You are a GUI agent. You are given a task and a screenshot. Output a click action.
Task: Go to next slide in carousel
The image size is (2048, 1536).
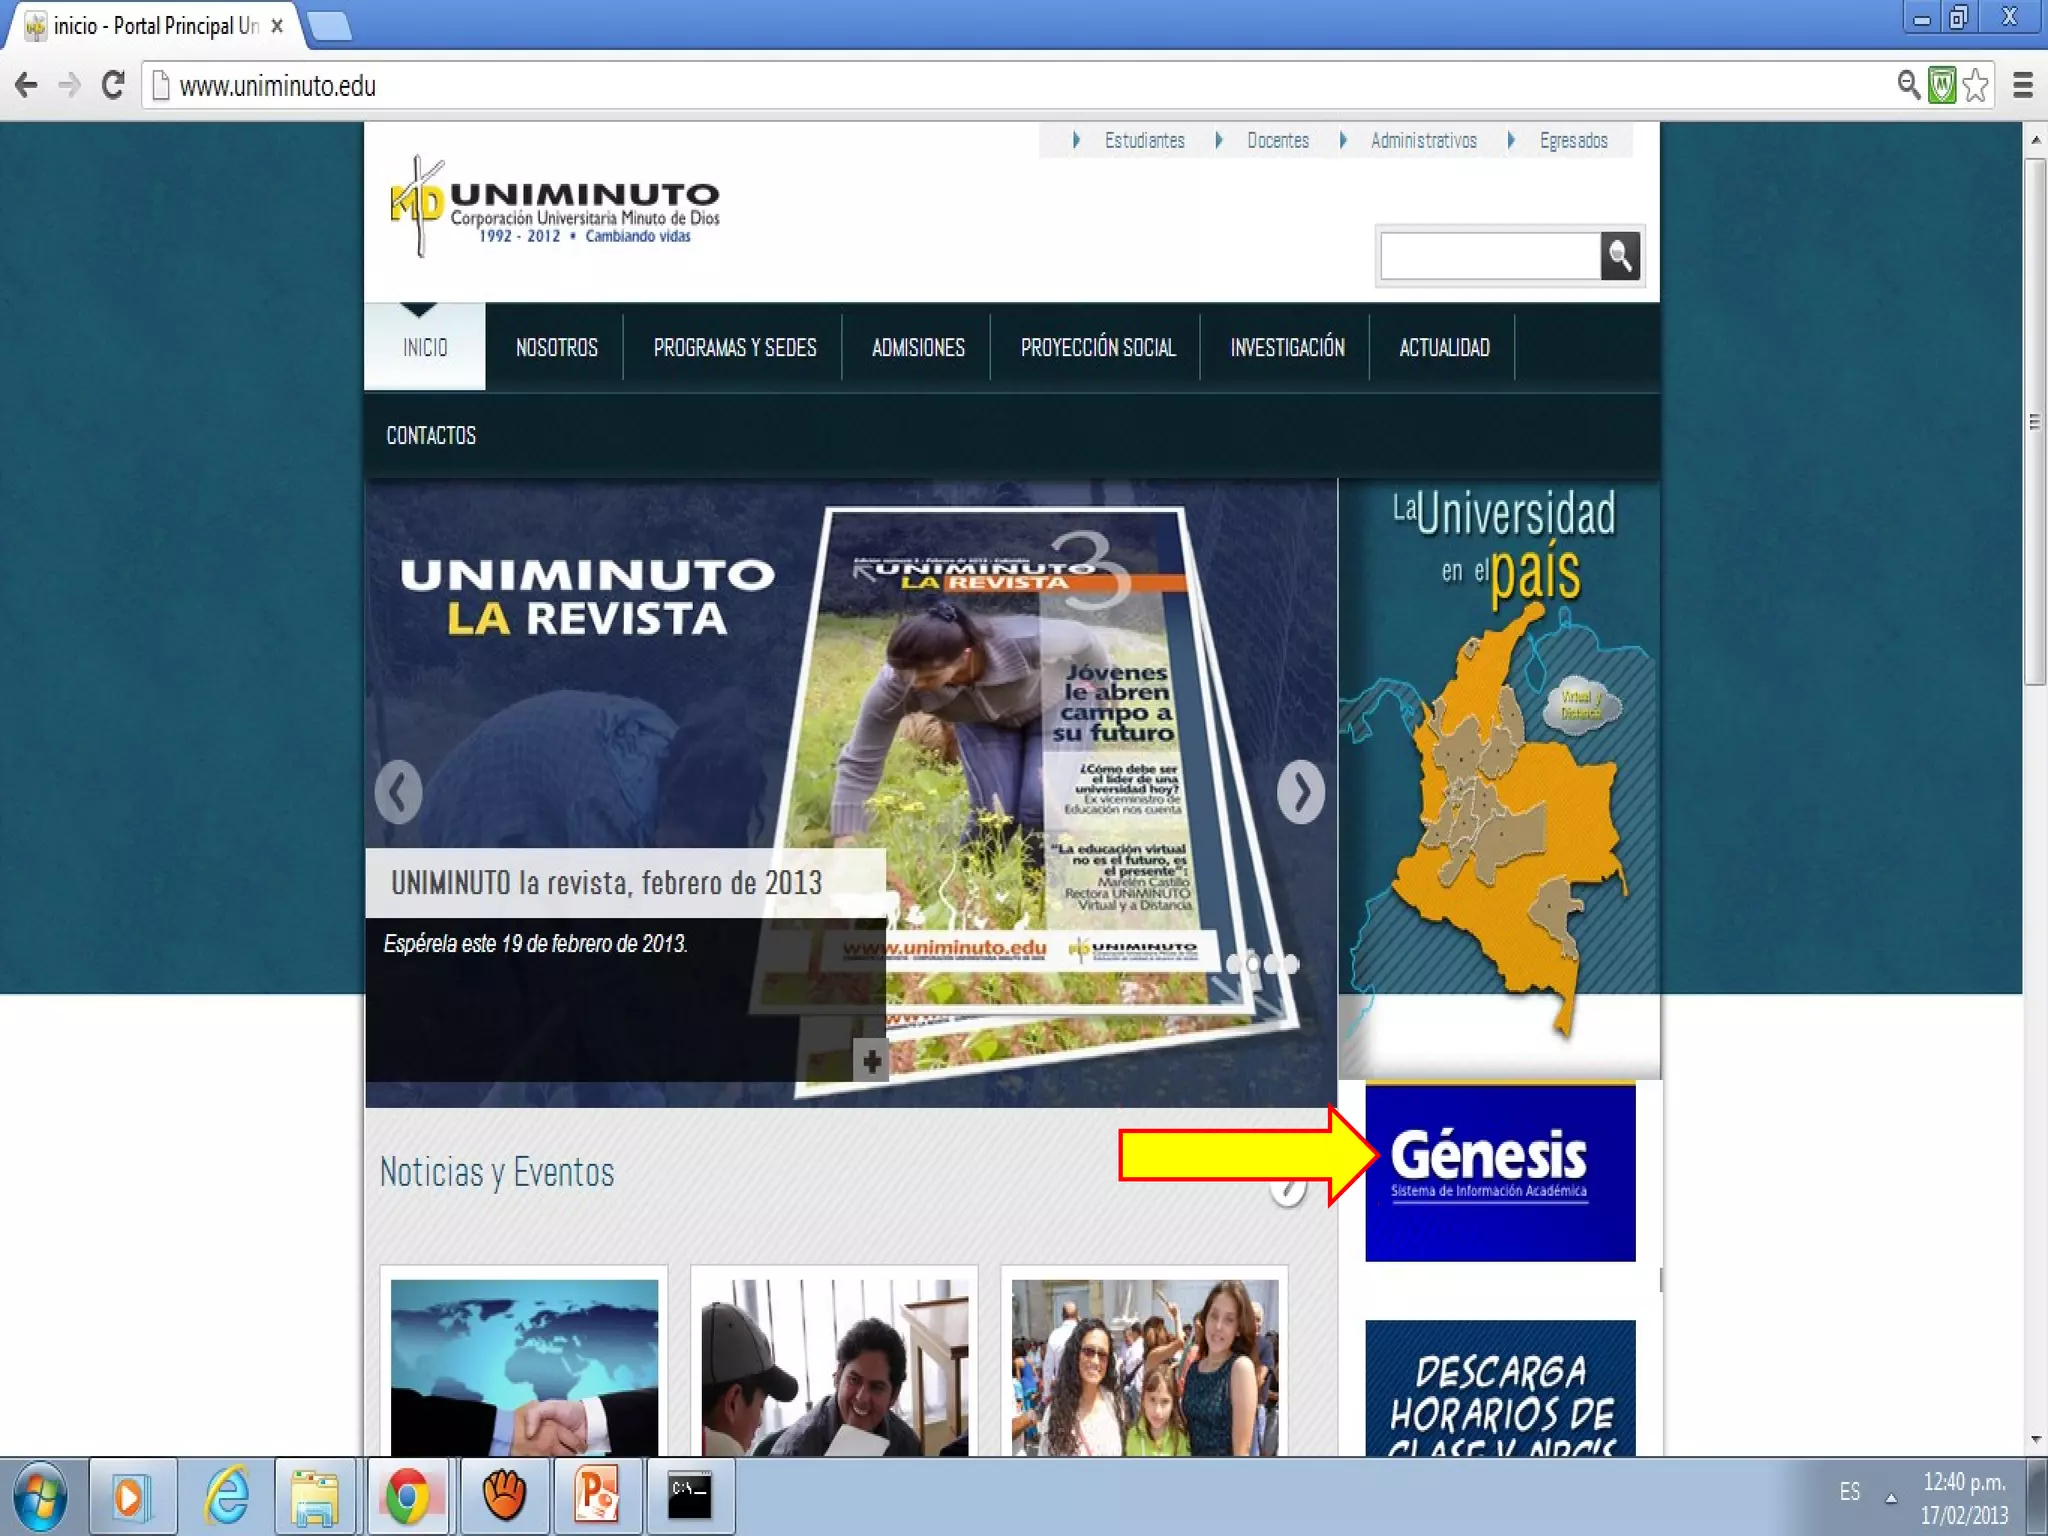point(1300,793)
